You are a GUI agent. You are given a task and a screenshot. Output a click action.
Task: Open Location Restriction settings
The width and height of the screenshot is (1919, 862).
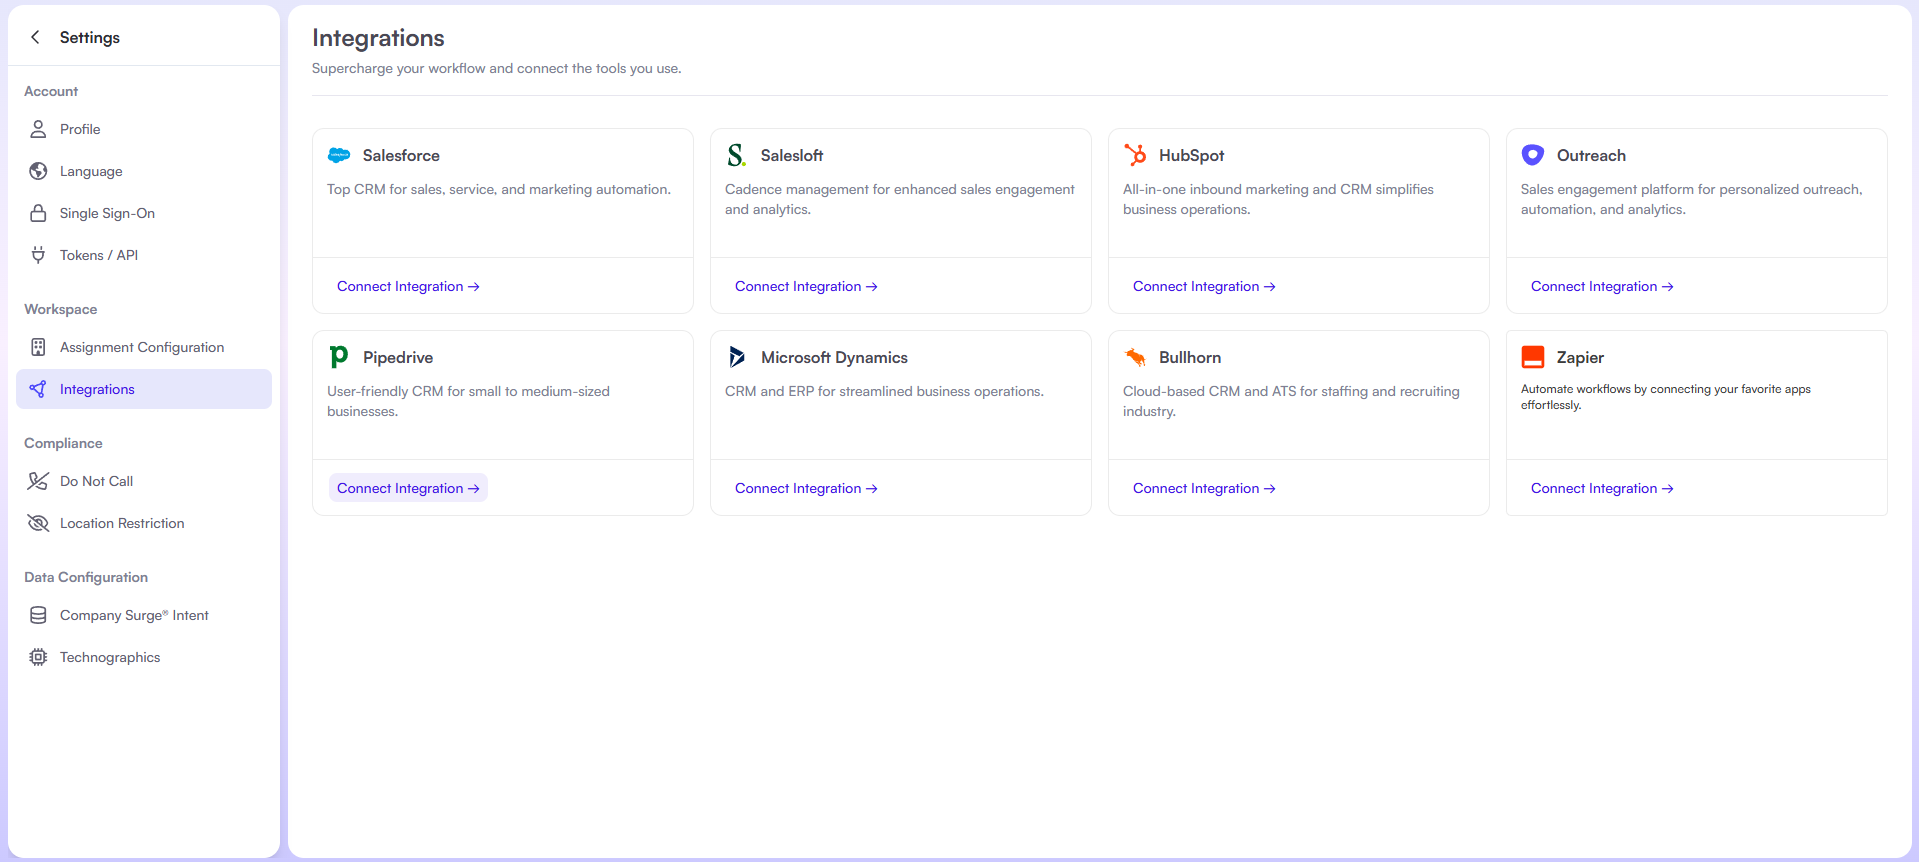[122, 523]
